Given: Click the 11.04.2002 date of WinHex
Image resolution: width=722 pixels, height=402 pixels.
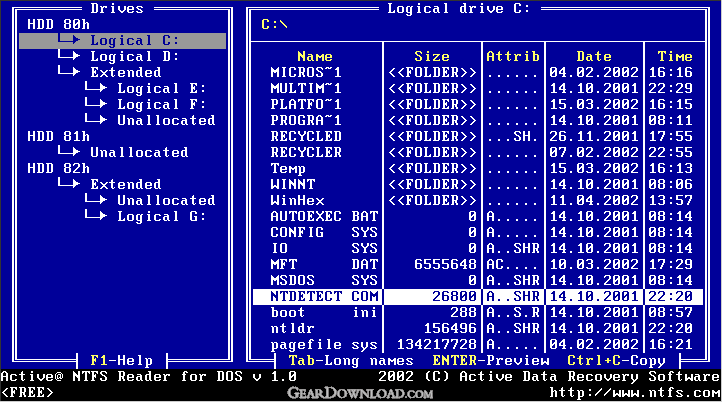Looking at the screenshot, I should (x=594, y=200).
